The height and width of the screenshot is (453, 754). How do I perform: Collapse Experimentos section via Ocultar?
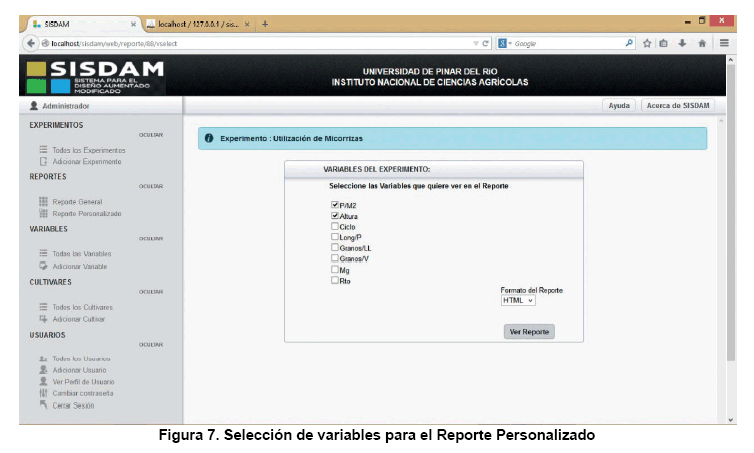[x=151, y=134]
